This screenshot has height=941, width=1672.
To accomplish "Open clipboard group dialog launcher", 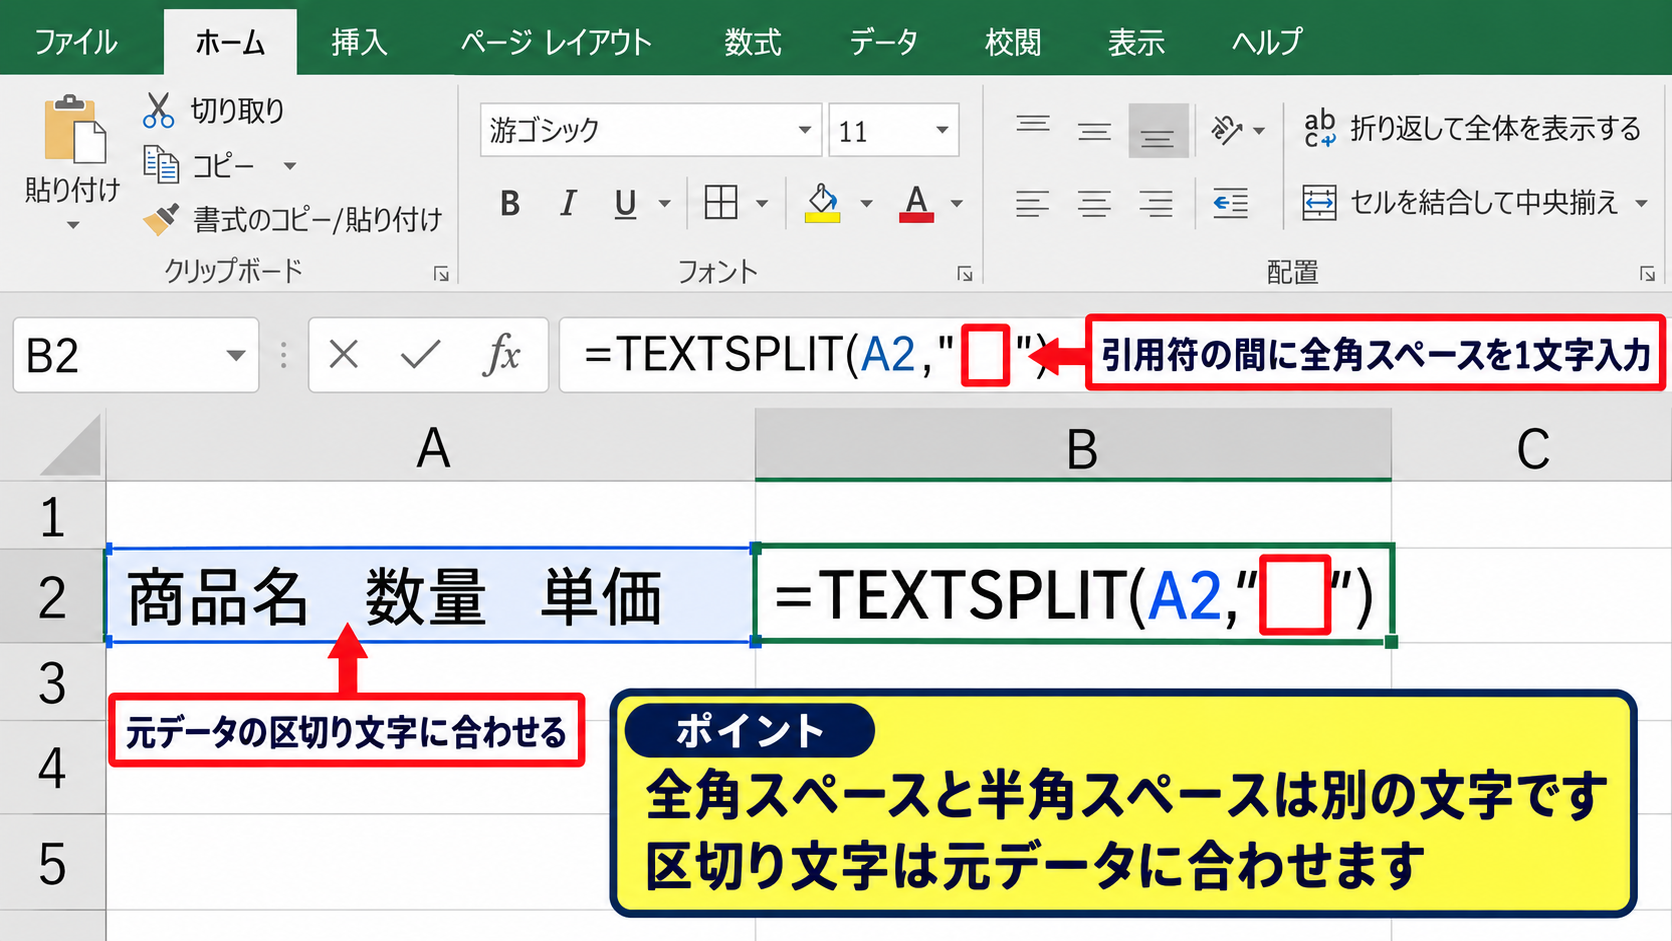I will tap(441, 274).
